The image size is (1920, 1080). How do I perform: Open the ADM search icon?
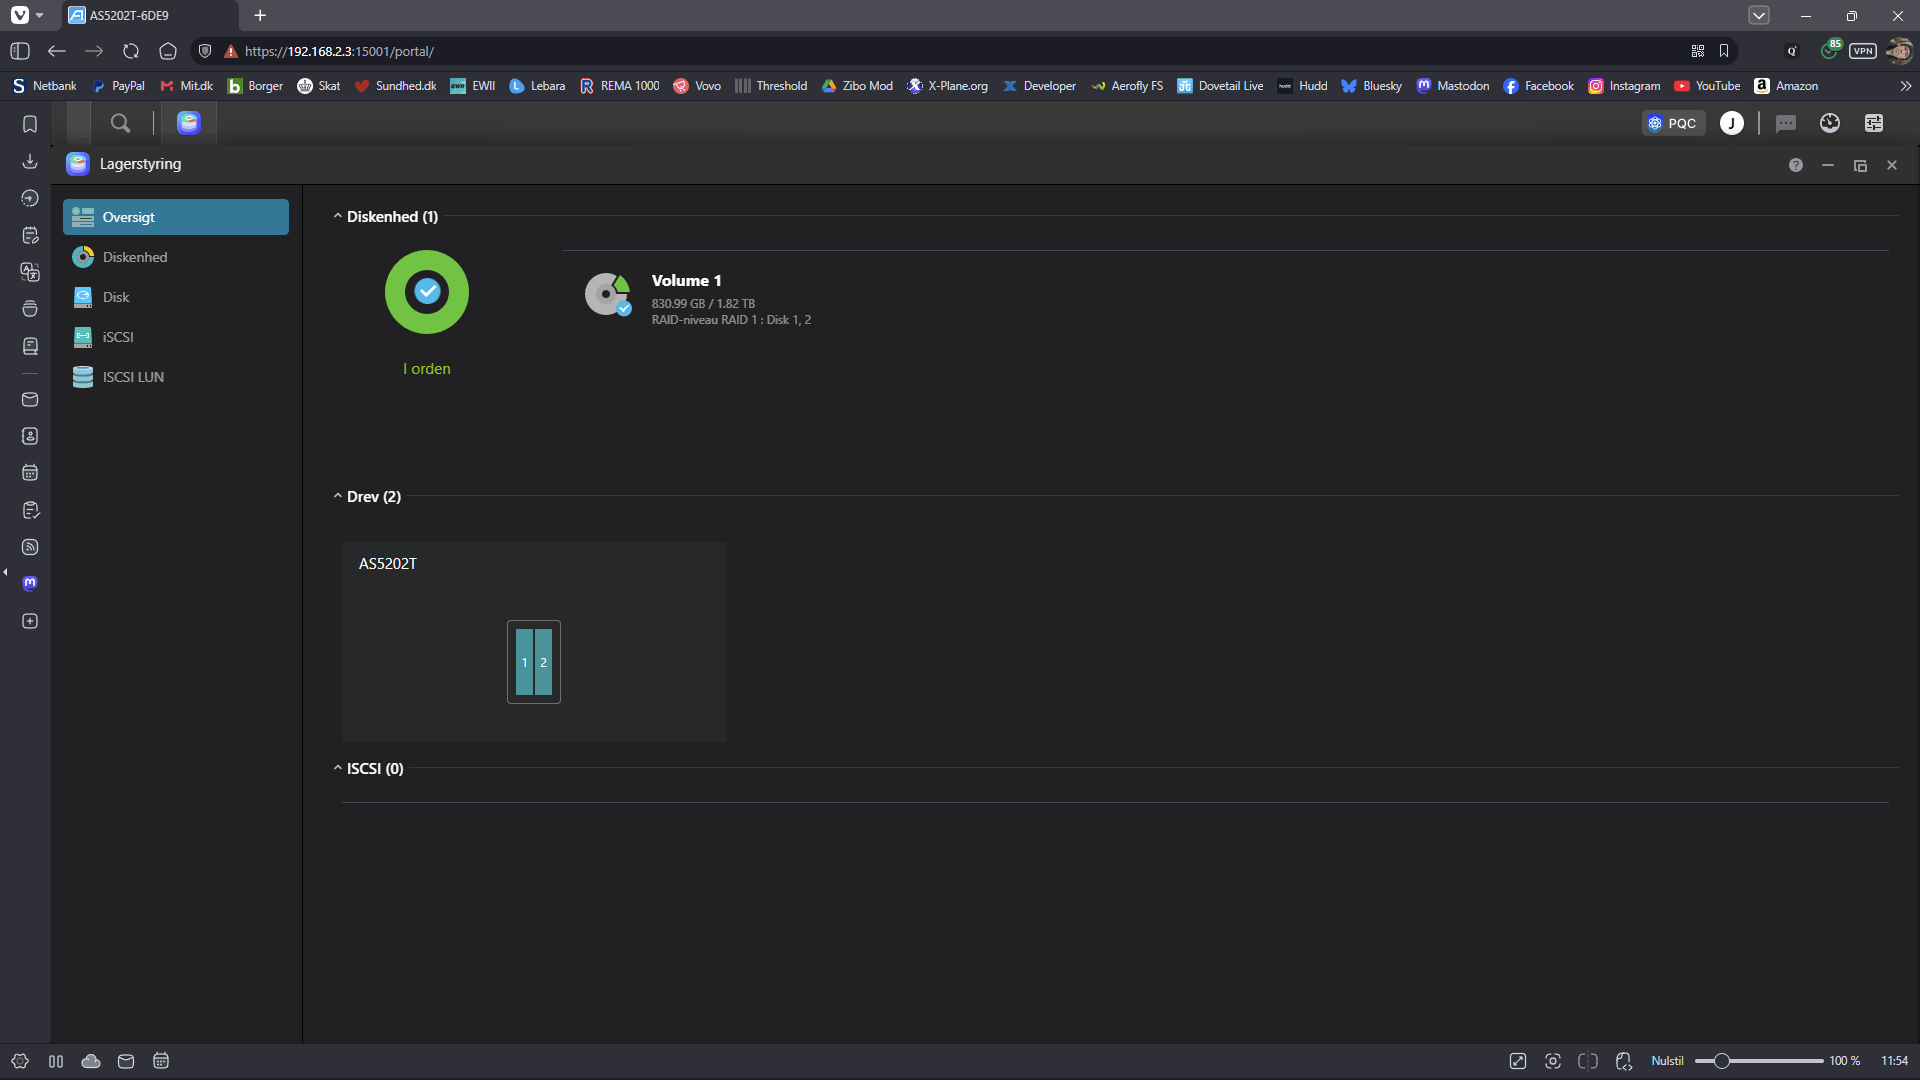[x=120, y=123]
